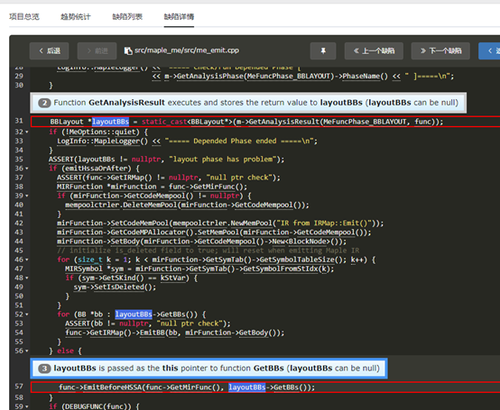This screenshot has height=410, width=500.
Task: Collapse the code fold at line 32
Action: [x=27, y=132]
